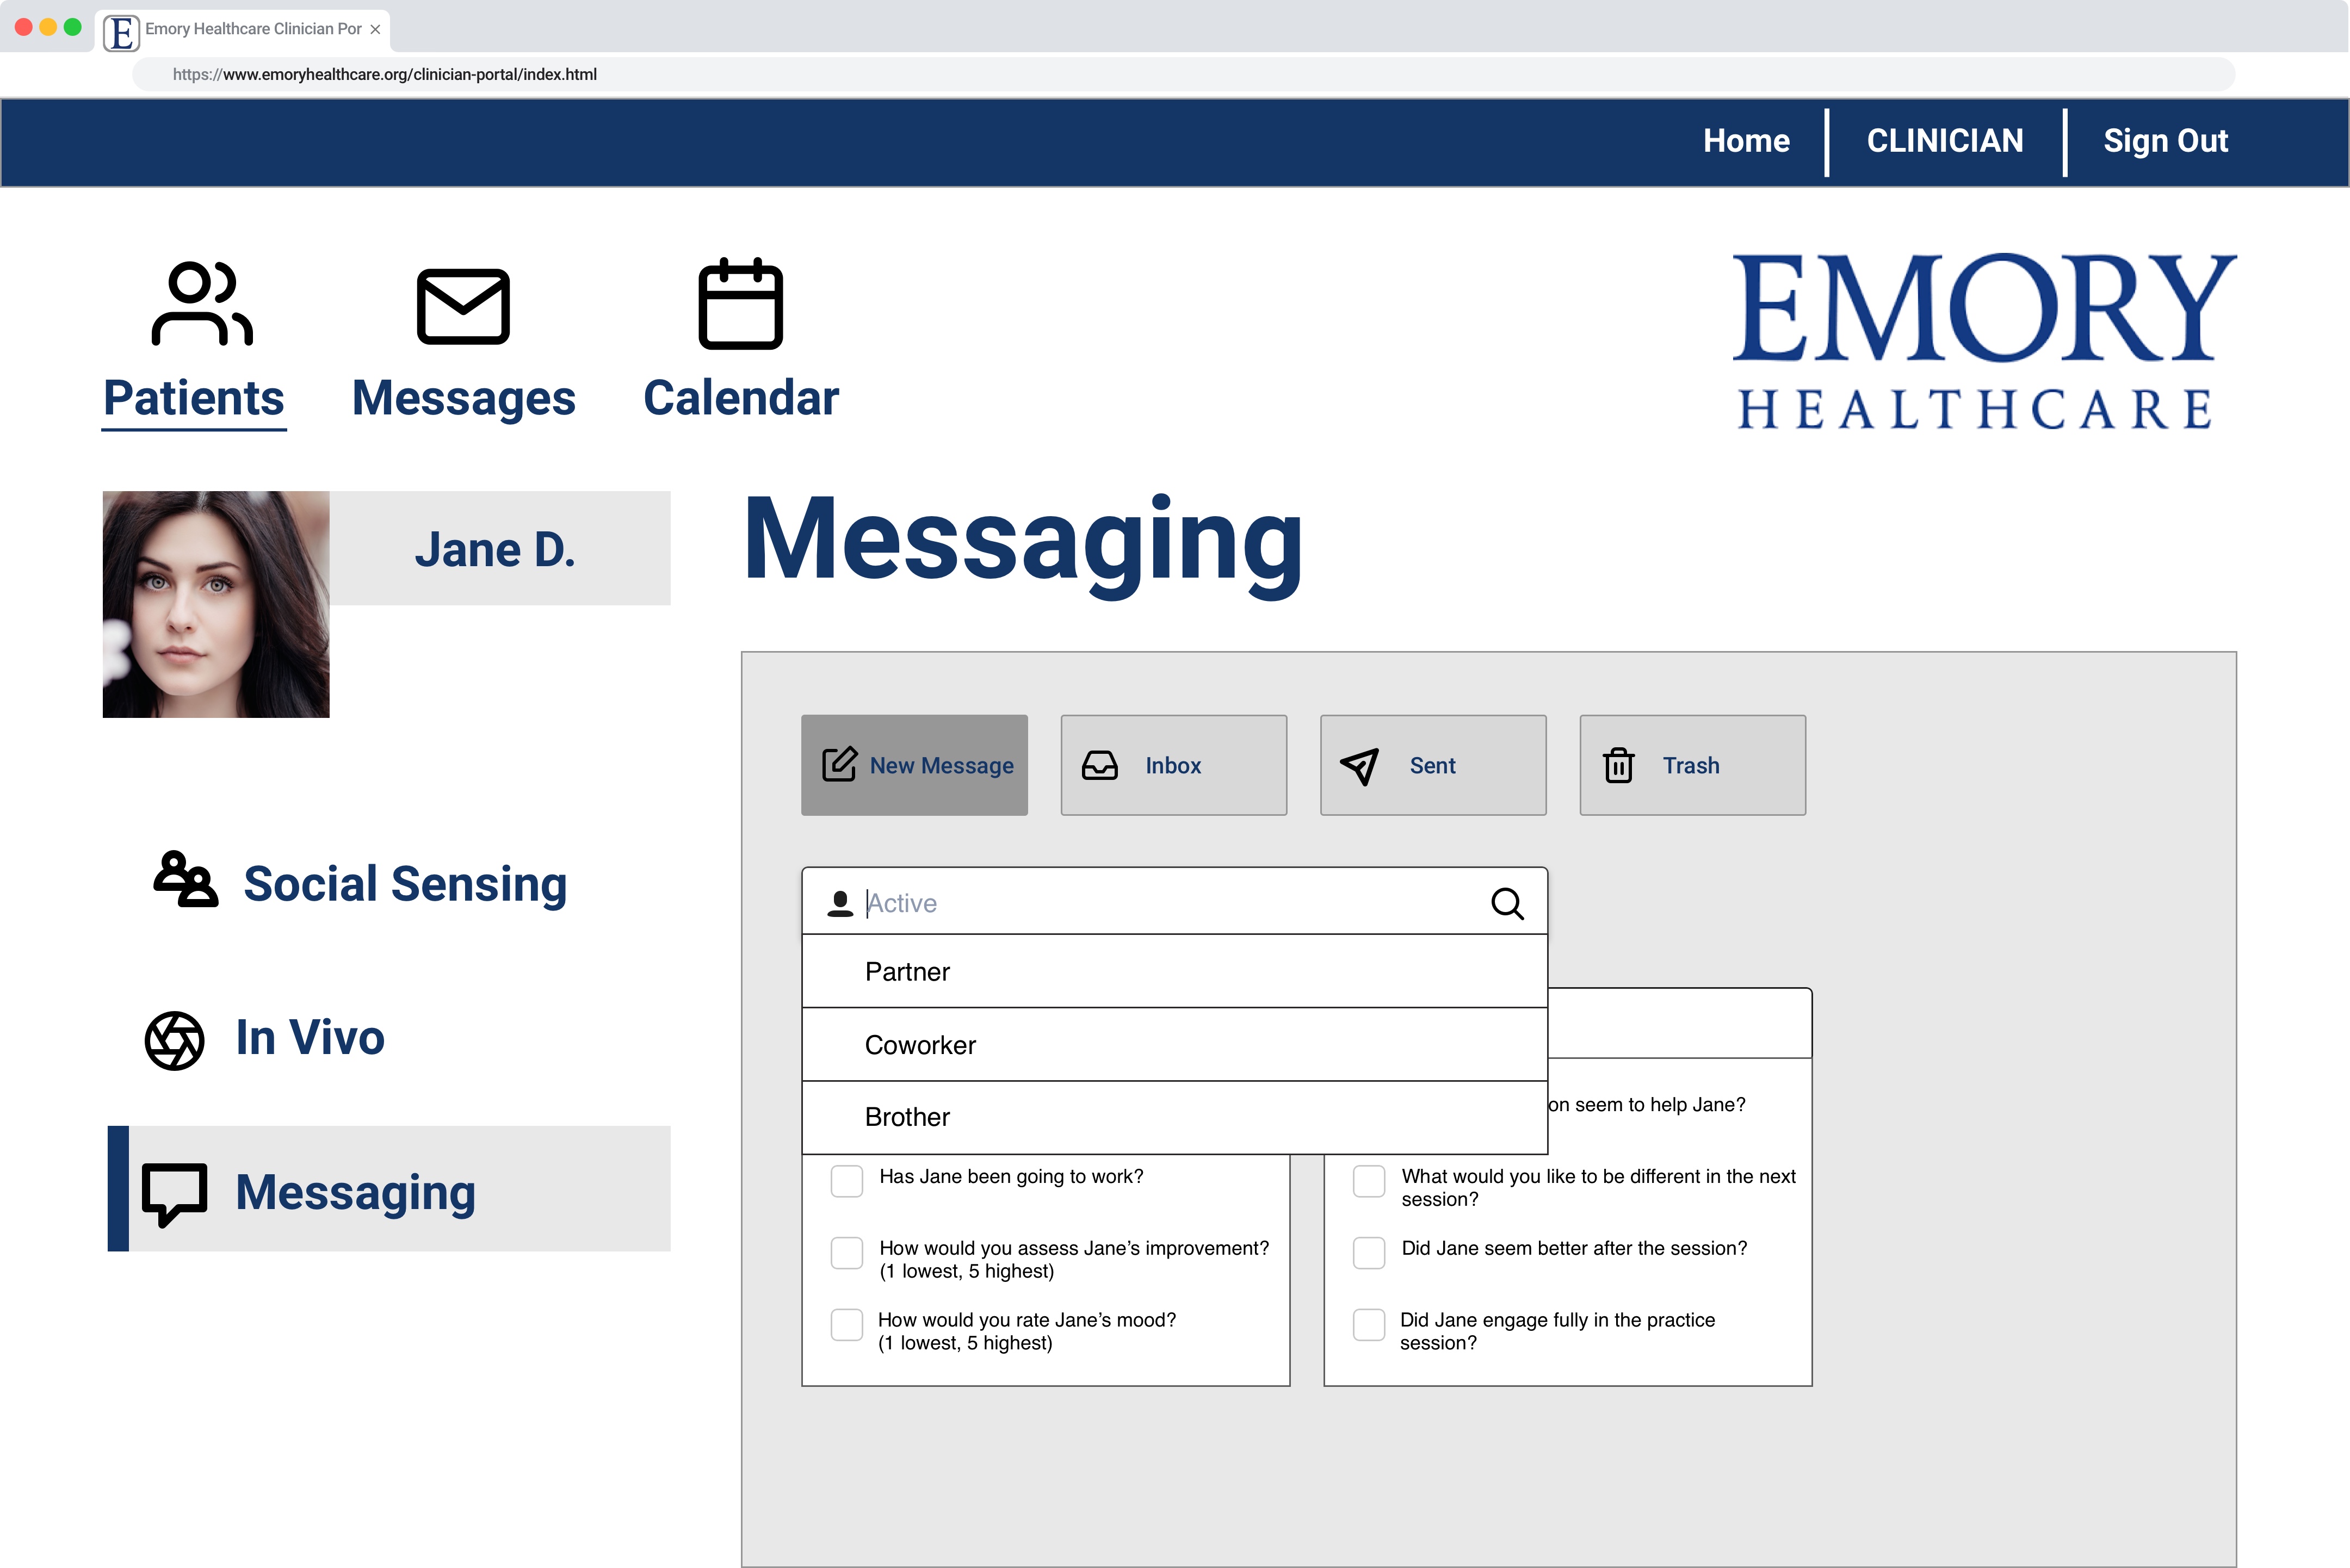Check 'How would you rate Jane's mood?'
The height and width of the screenshot is (1568, 2350).
pos(847,1324)
